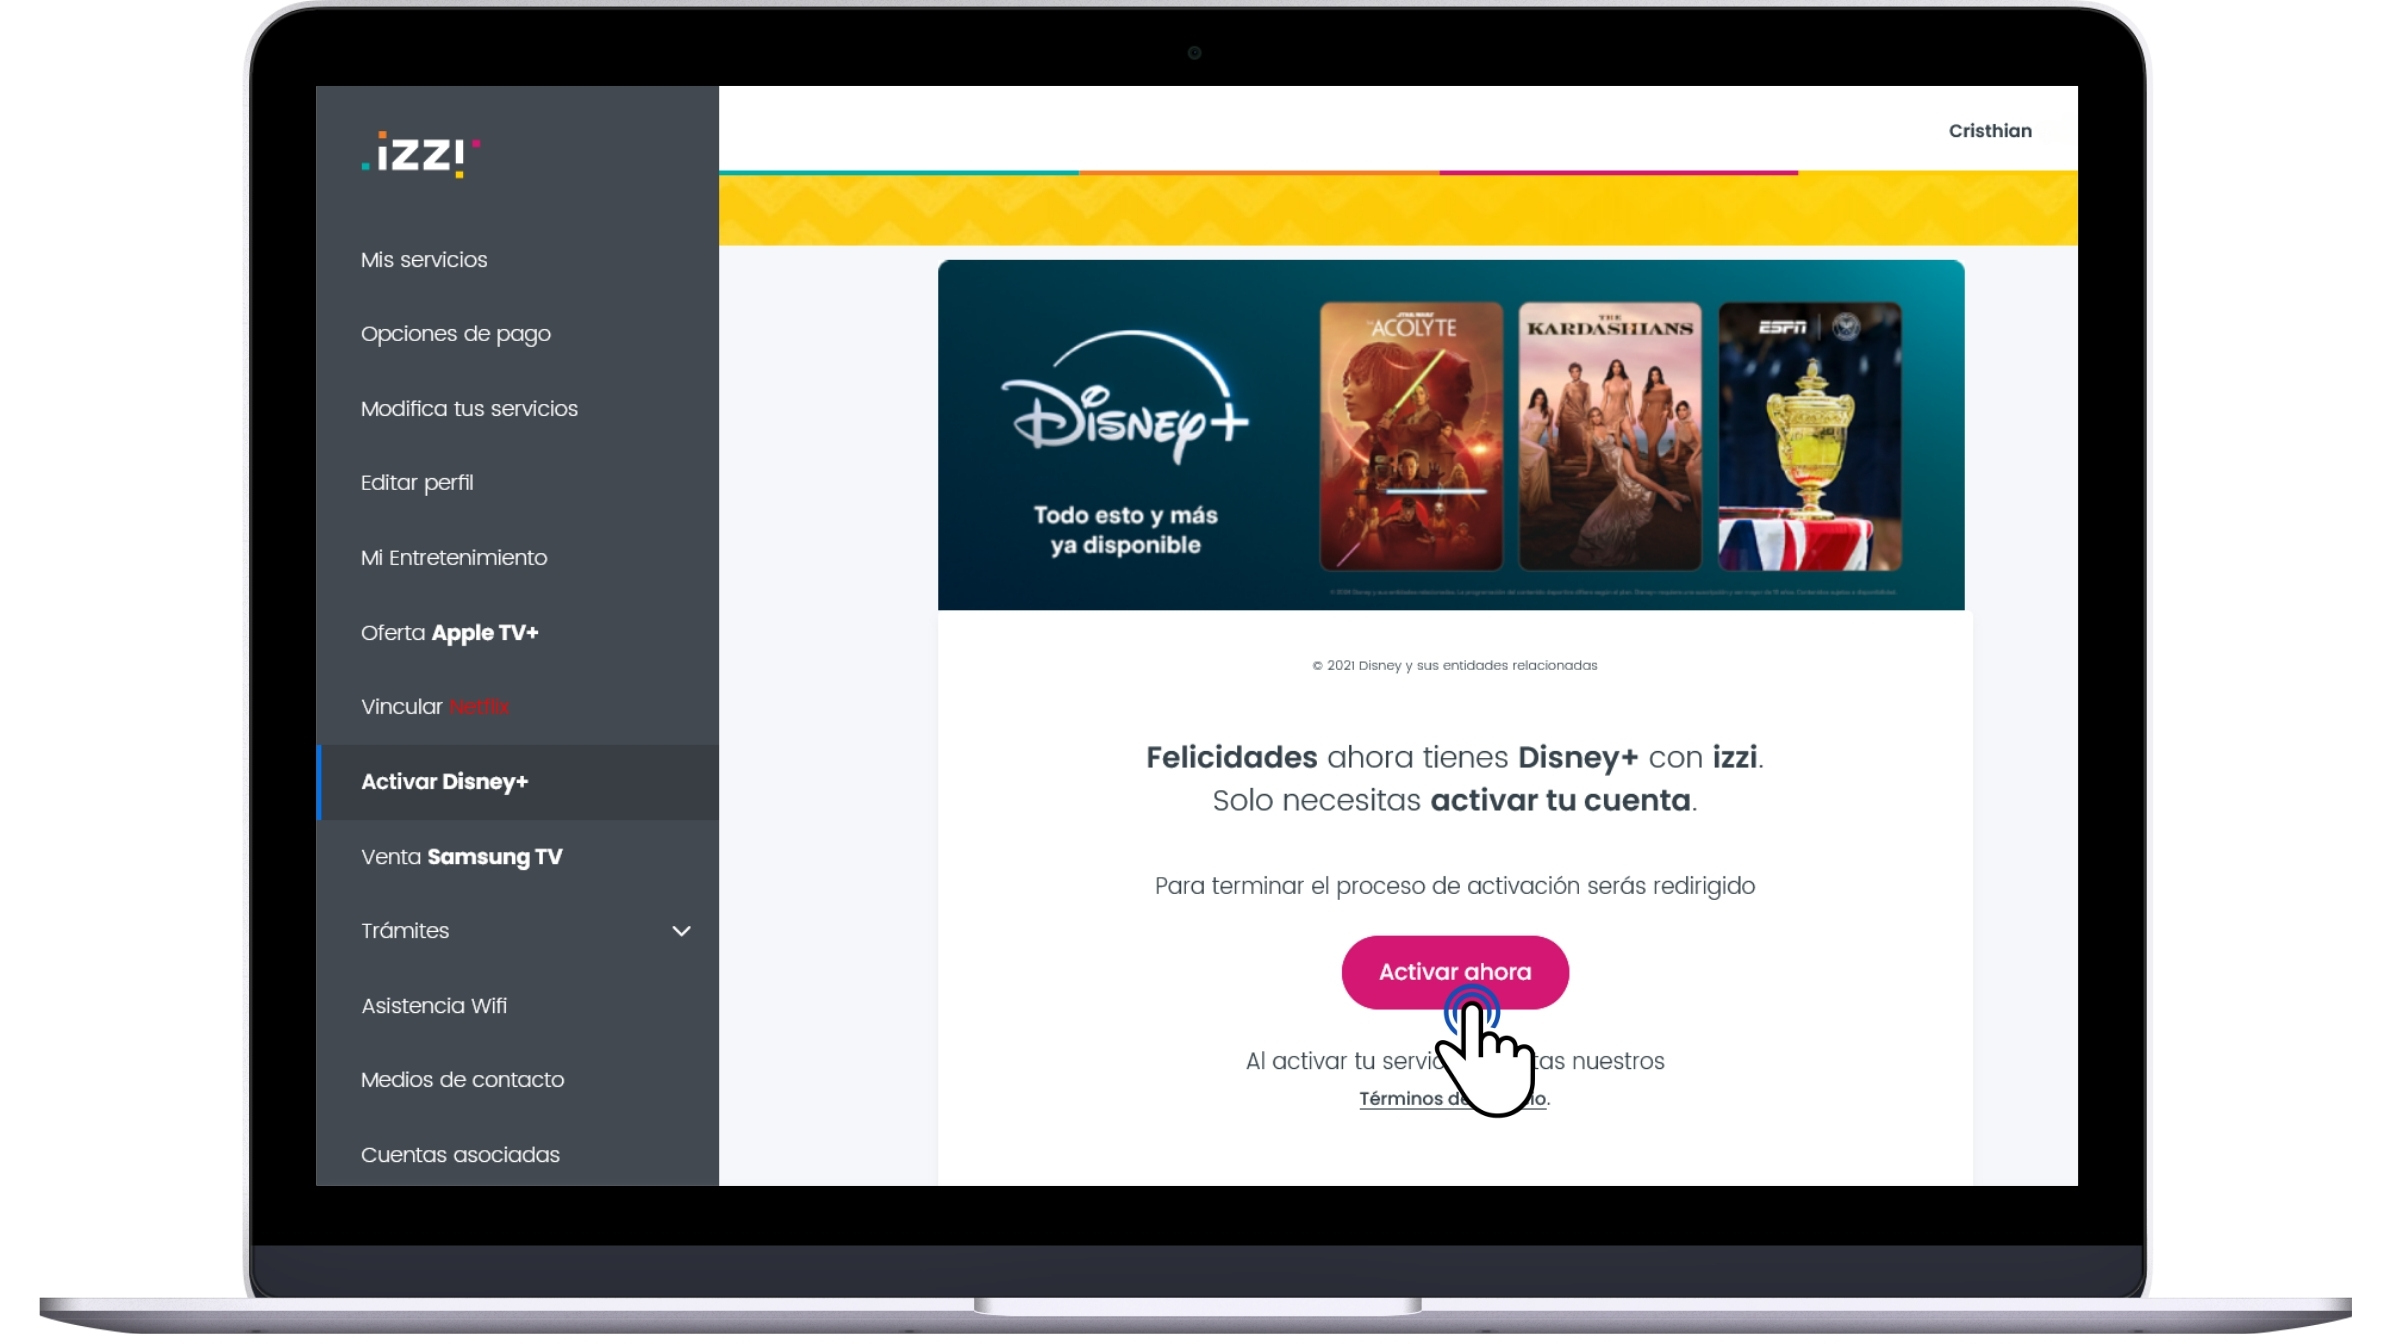The image size is (2391, 1344).
Task: Open the Oferta Apple TV+ entry
Action: click(x=449, y=633)
